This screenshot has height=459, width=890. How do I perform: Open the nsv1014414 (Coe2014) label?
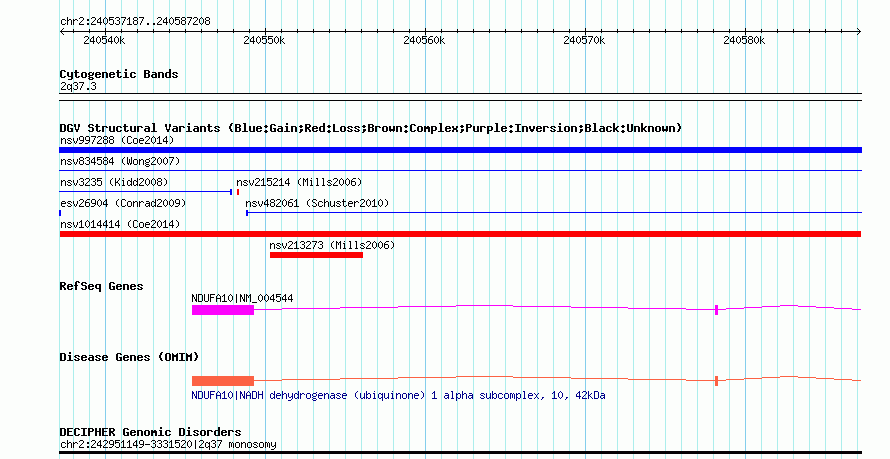click(x=120, y=224)
